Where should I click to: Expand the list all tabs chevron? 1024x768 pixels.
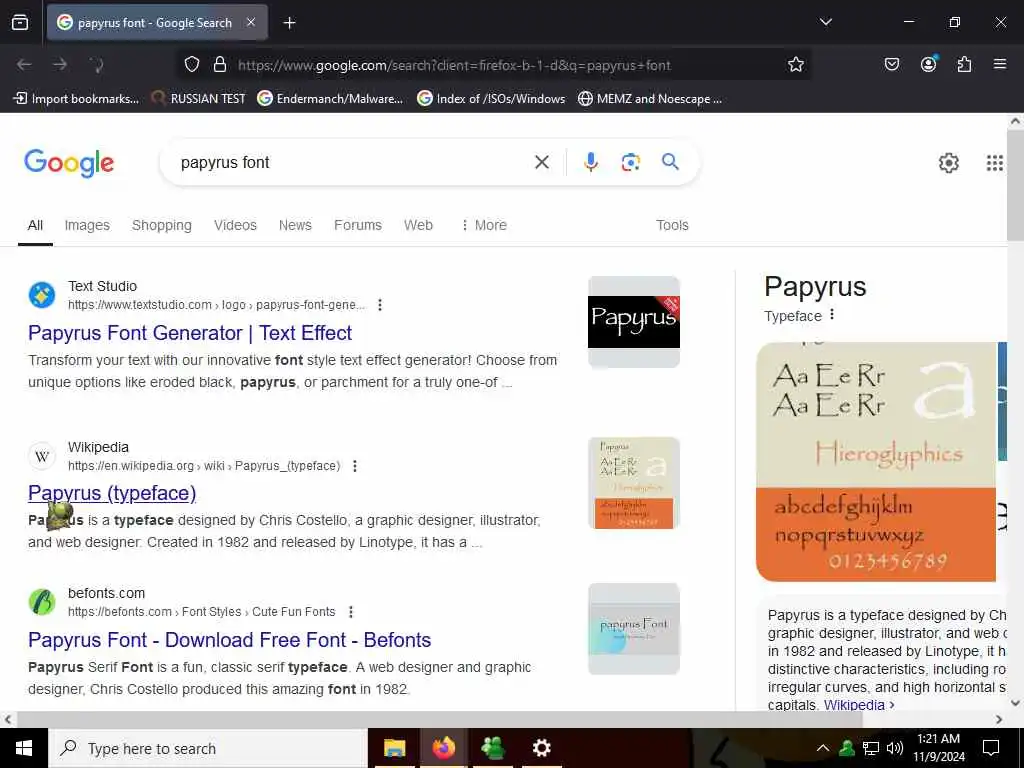825,22
